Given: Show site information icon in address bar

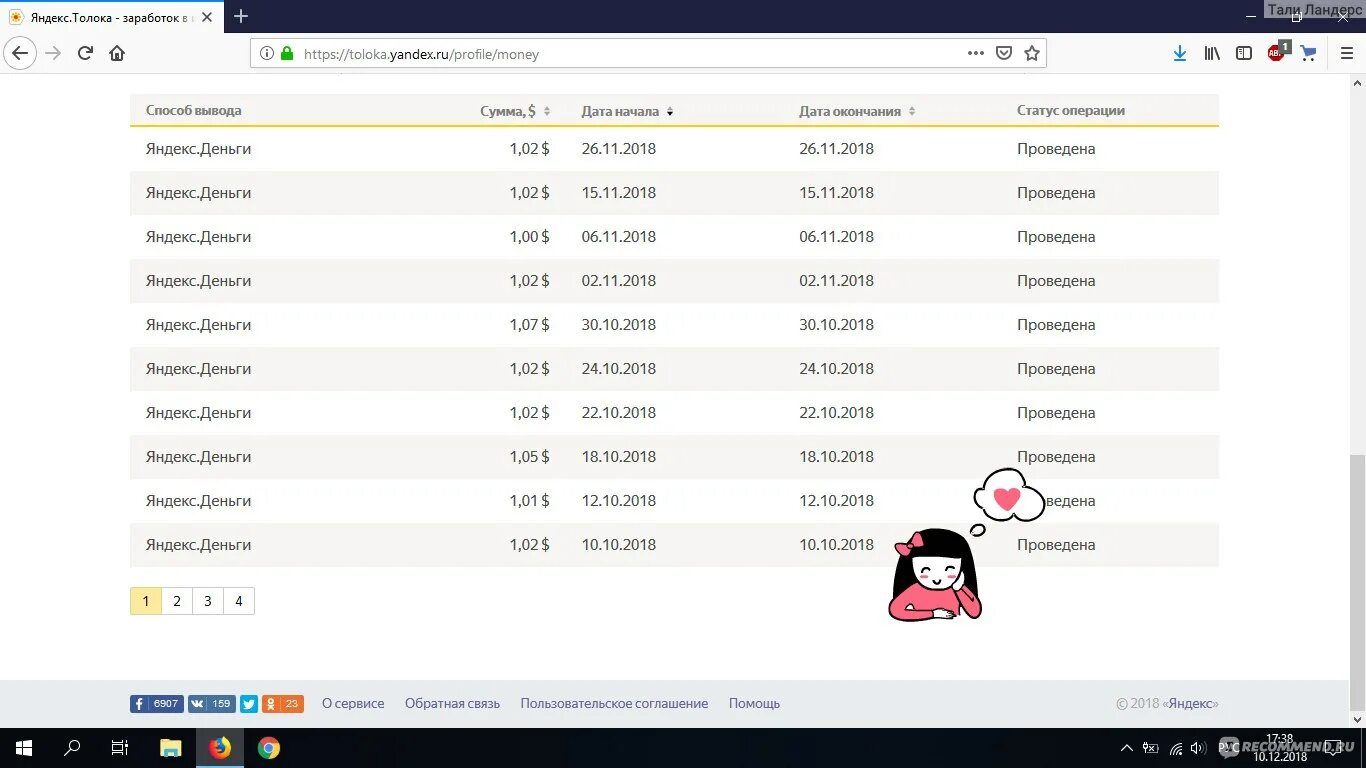Looking at the screenshot, I should (x=267, y=54).
